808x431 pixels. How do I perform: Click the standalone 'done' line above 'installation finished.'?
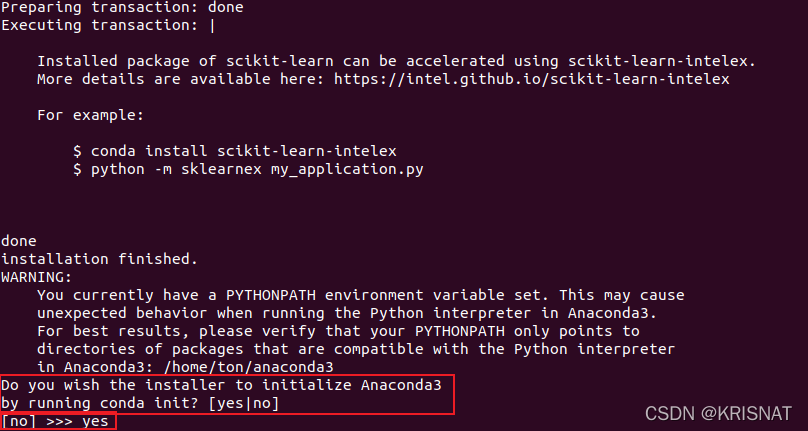click(x=18, y=241)
